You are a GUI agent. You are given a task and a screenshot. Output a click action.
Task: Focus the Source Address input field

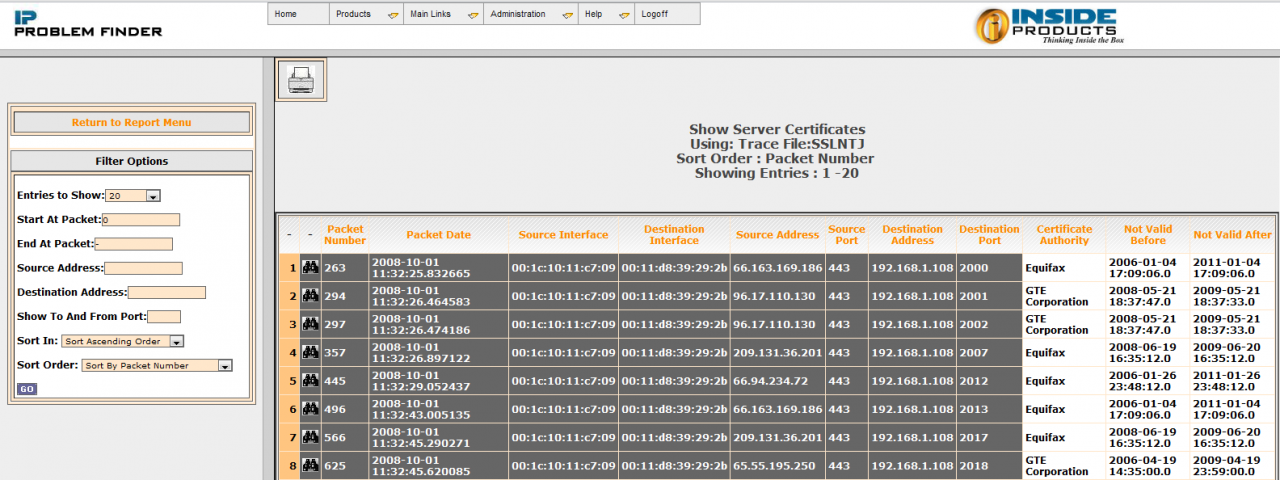pos(143,268)
